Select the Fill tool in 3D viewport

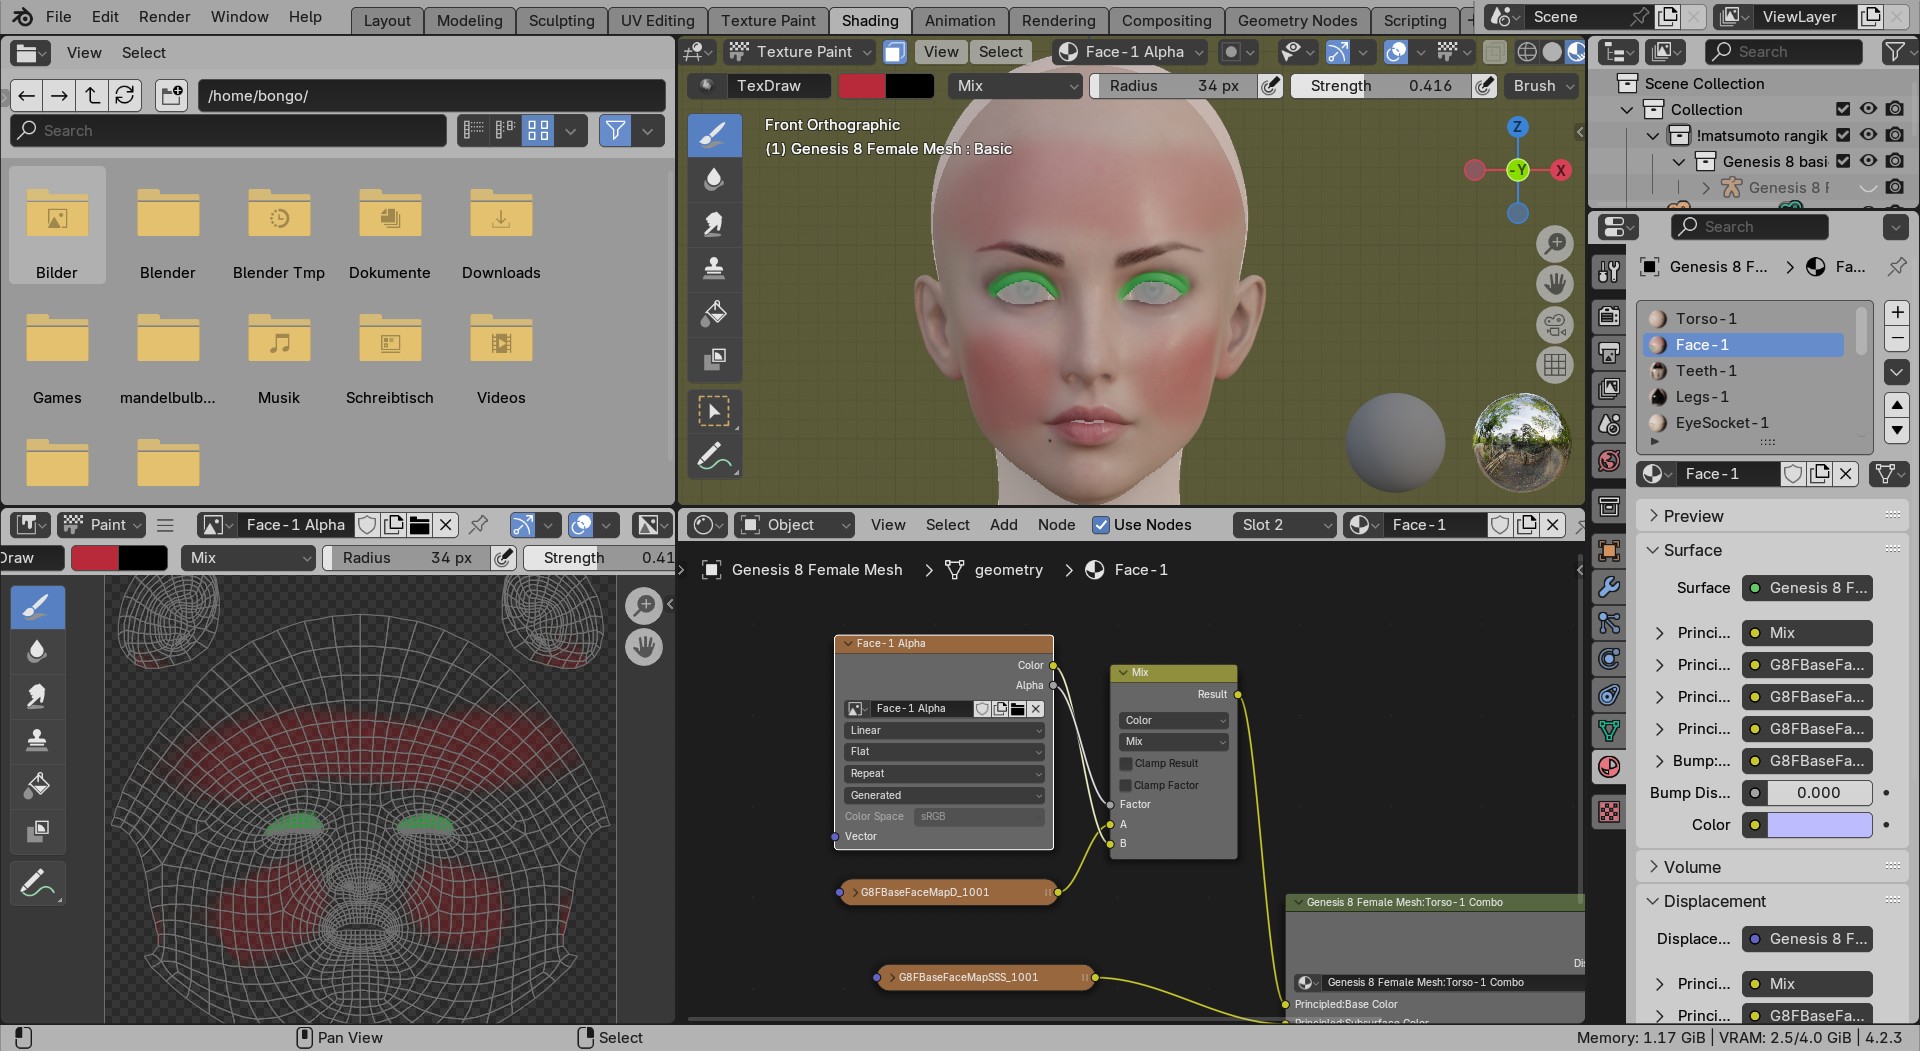714,313
